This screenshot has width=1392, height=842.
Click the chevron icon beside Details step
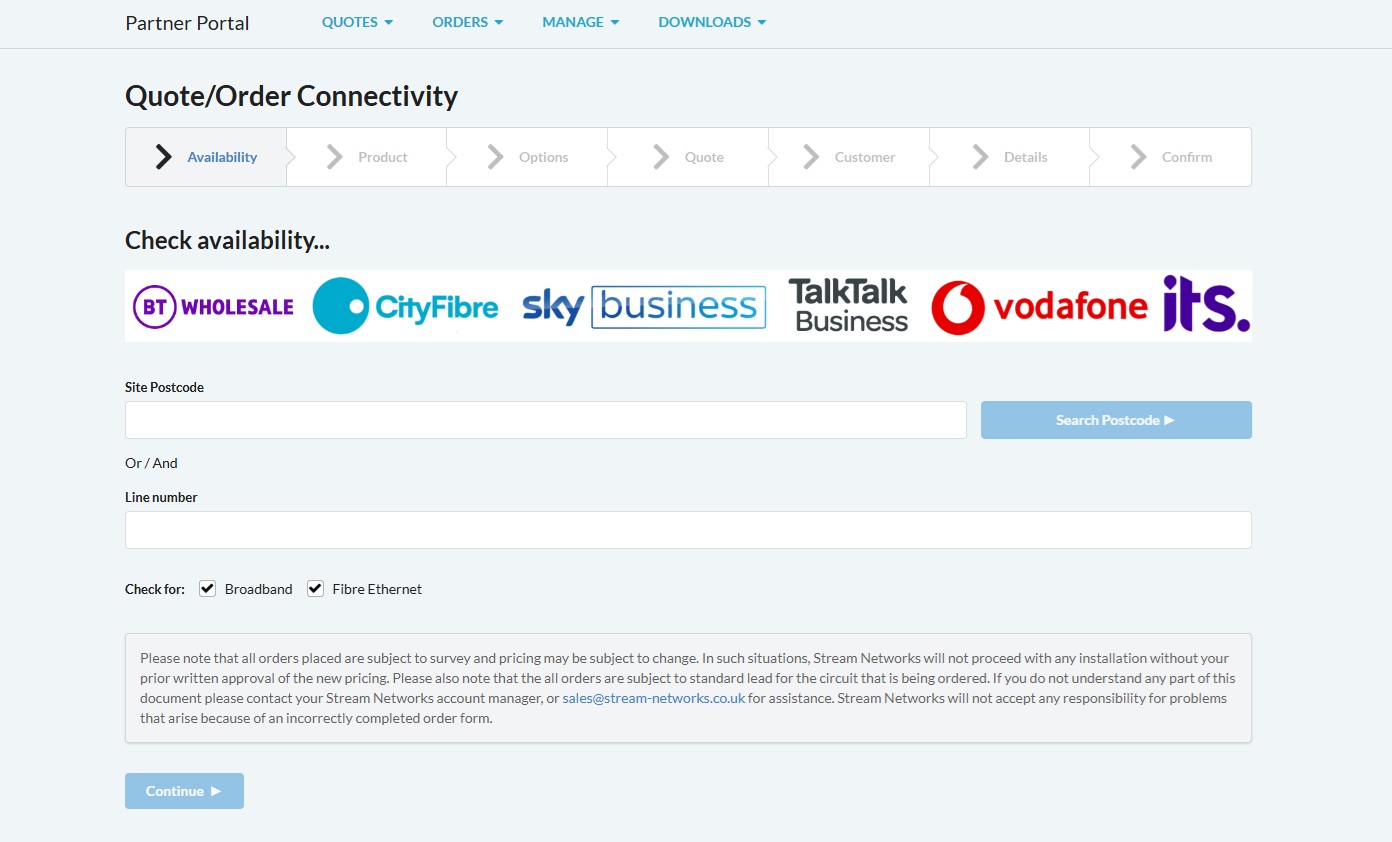[980, 157]
